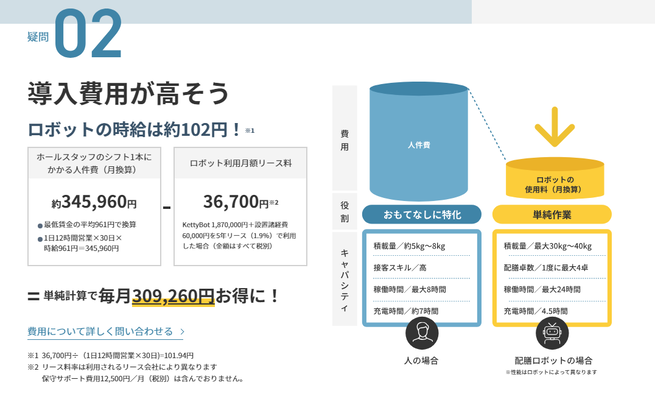Screen dimensions: 655x402
Task: Click the highlighted 309,260円 savings figure
Action: 173,296
